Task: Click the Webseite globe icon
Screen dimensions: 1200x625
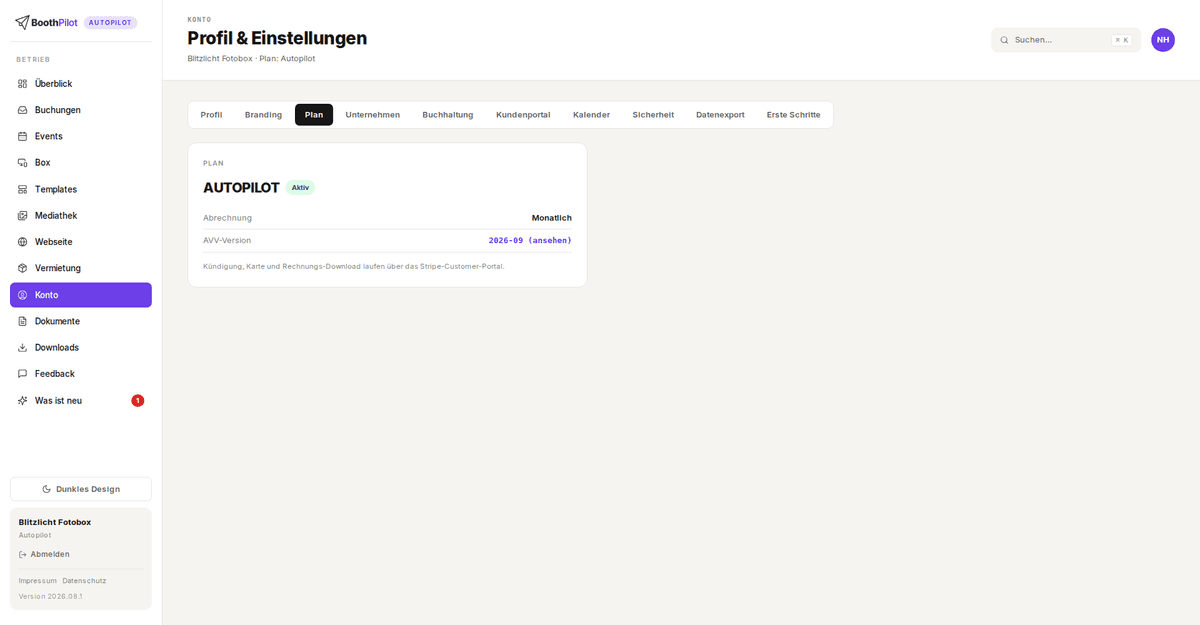Action: 23,242
